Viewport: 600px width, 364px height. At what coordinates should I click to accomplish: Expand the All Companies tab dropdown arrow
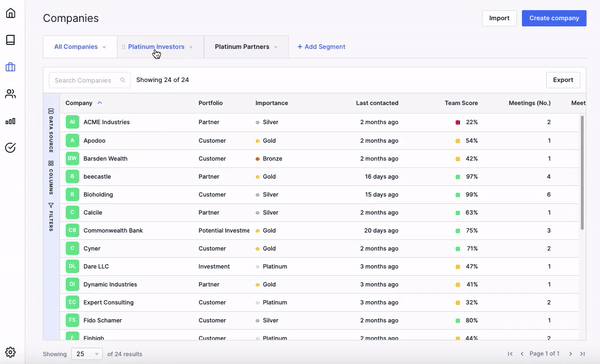[104, 47]
